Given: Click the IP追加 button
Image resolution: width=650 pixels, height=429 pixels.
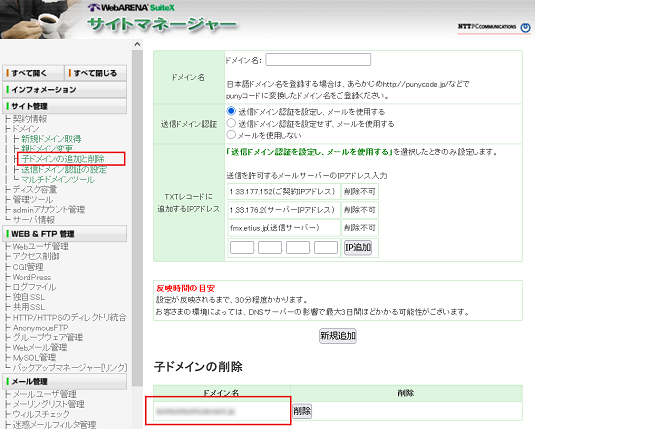Looking at the screenshot, I should point(358,247).
